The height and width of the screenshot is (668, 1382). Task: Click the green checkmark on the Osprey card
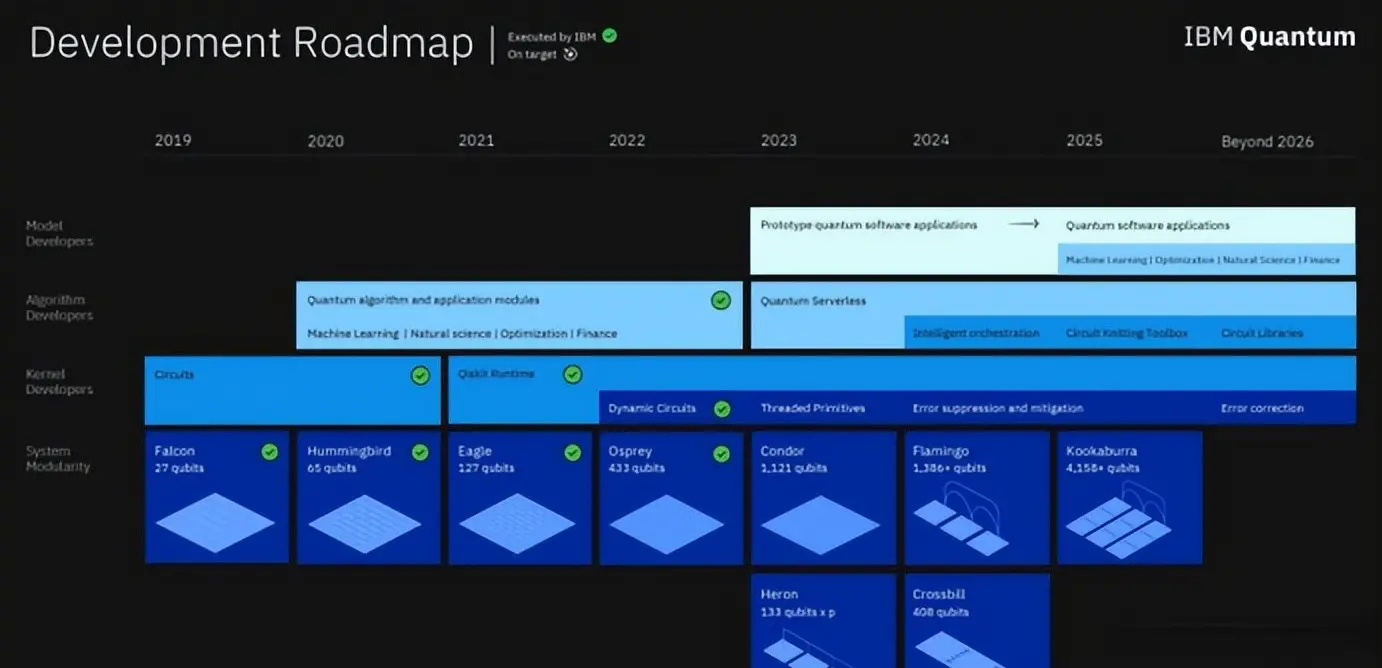(722, 454)
